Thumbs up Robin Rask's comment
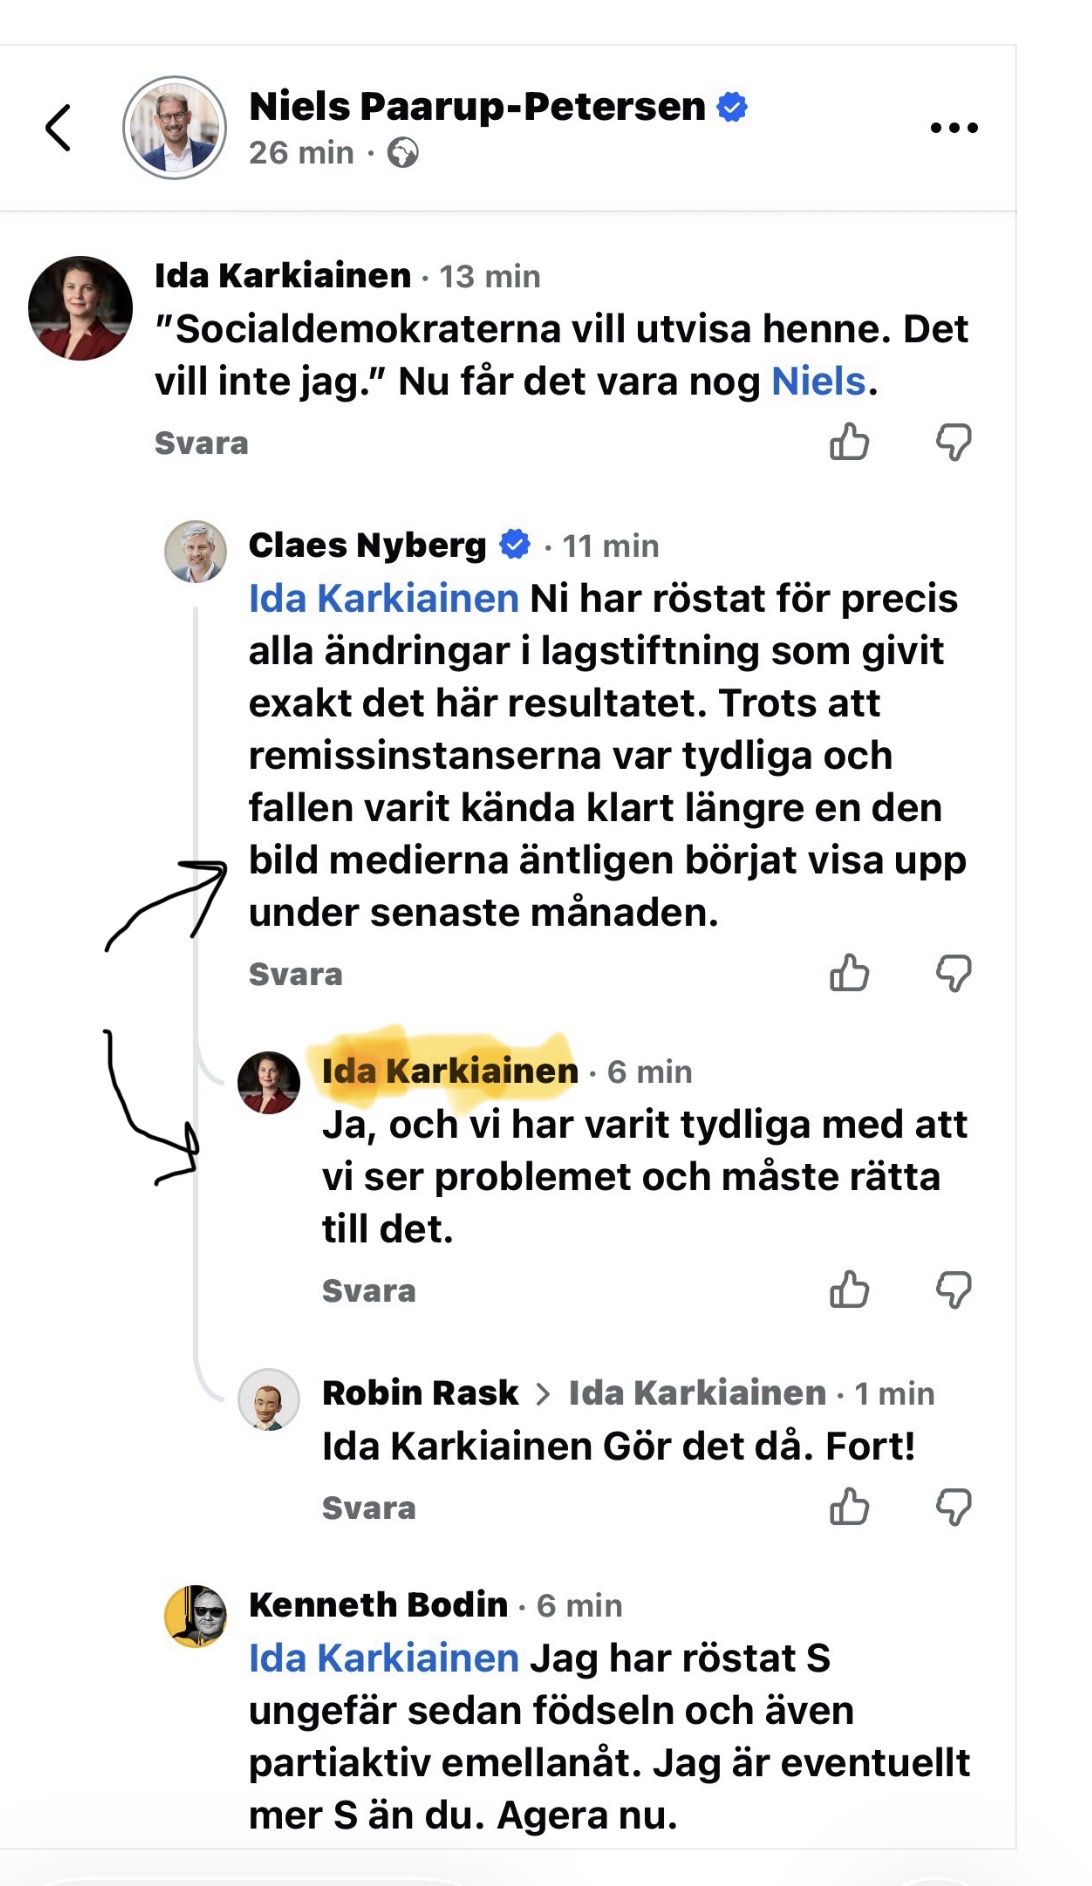 tap(849, 1506)
